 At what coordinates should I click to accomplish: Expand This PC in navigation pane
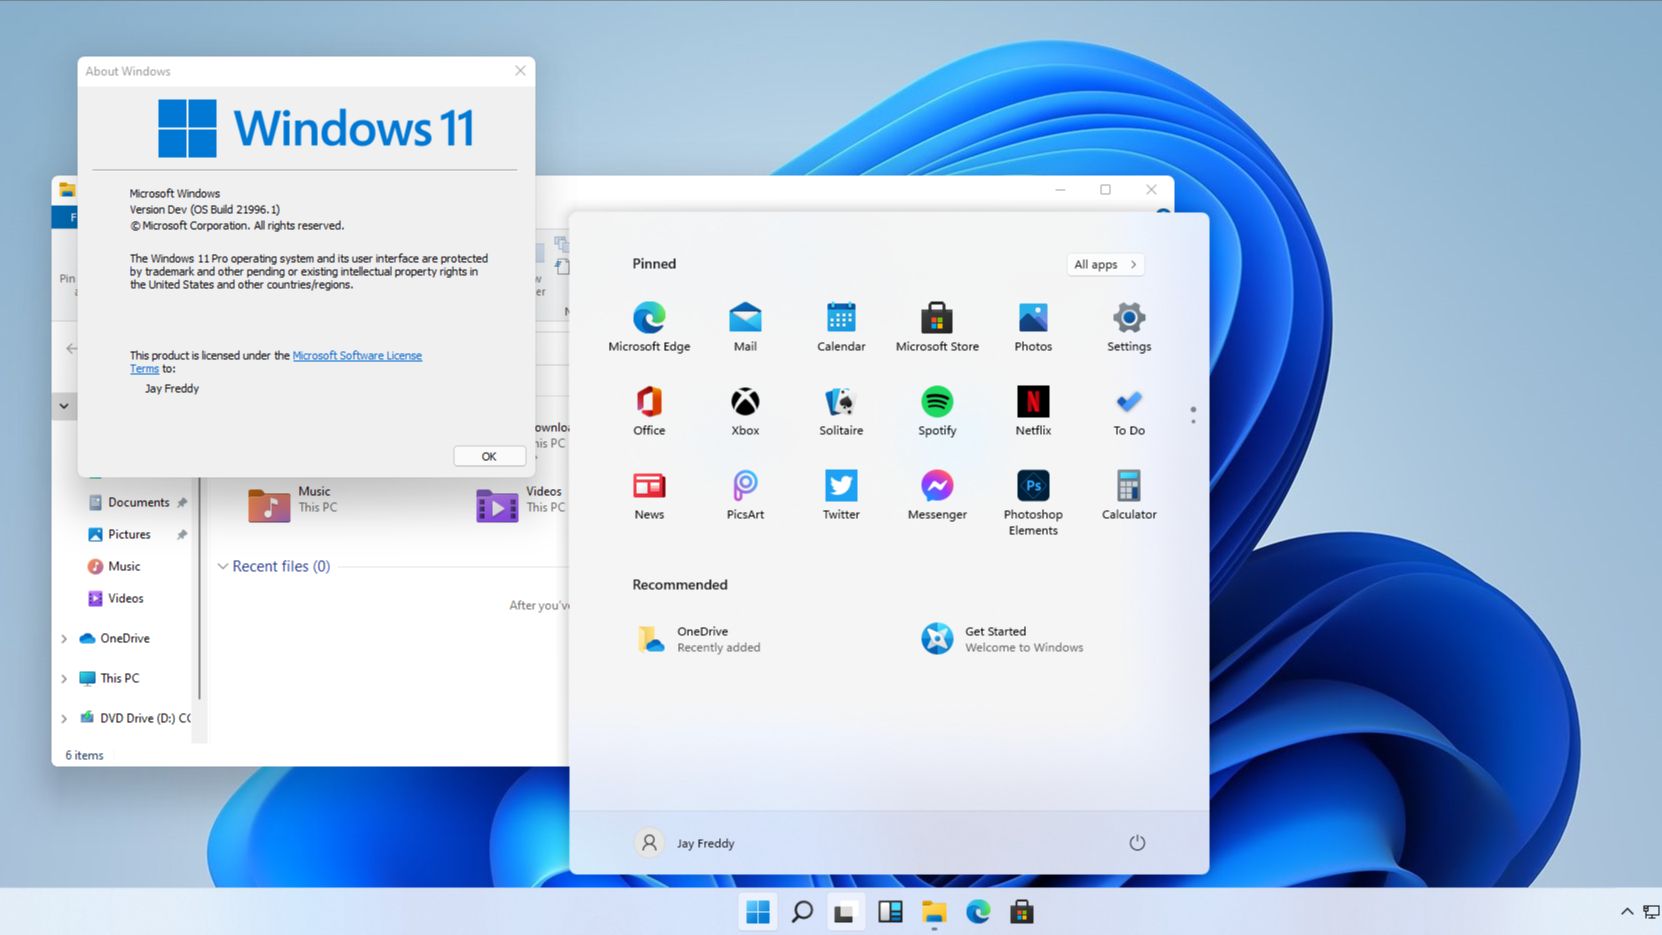[x=64, y=679]
